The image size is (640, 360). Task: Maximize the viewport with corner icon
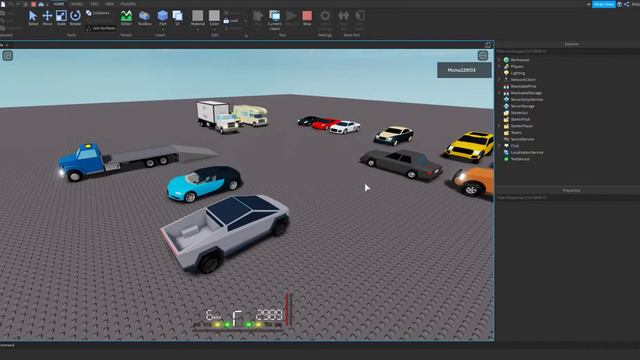click(488, 44)
